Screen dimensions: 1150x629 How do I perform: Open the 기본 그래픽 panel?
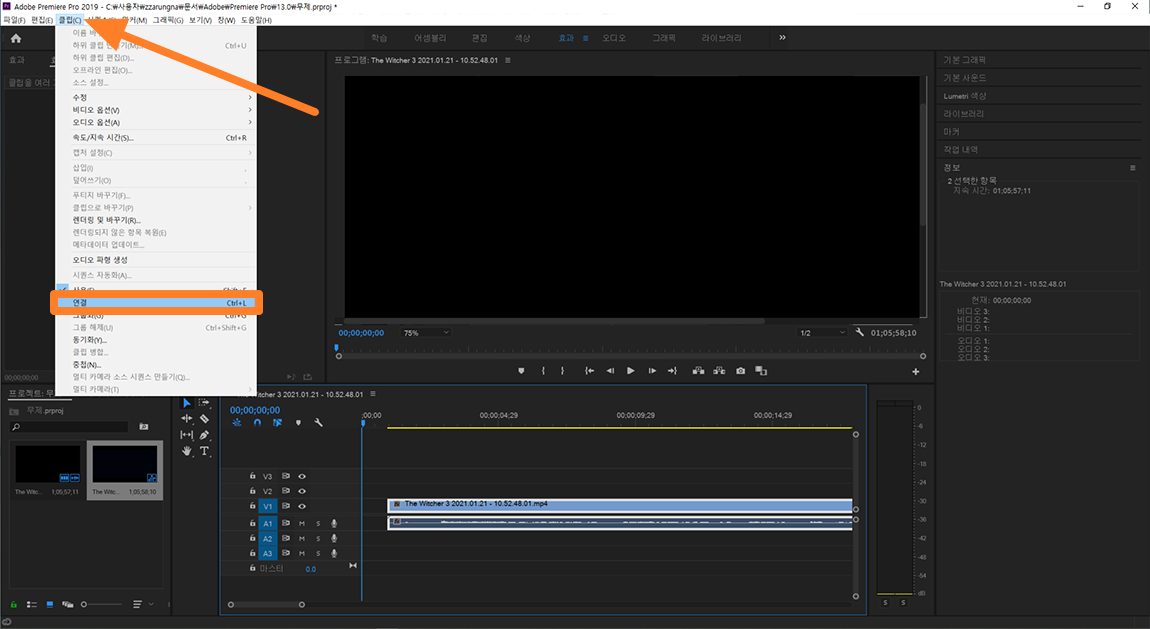click(x=964, y=60)
